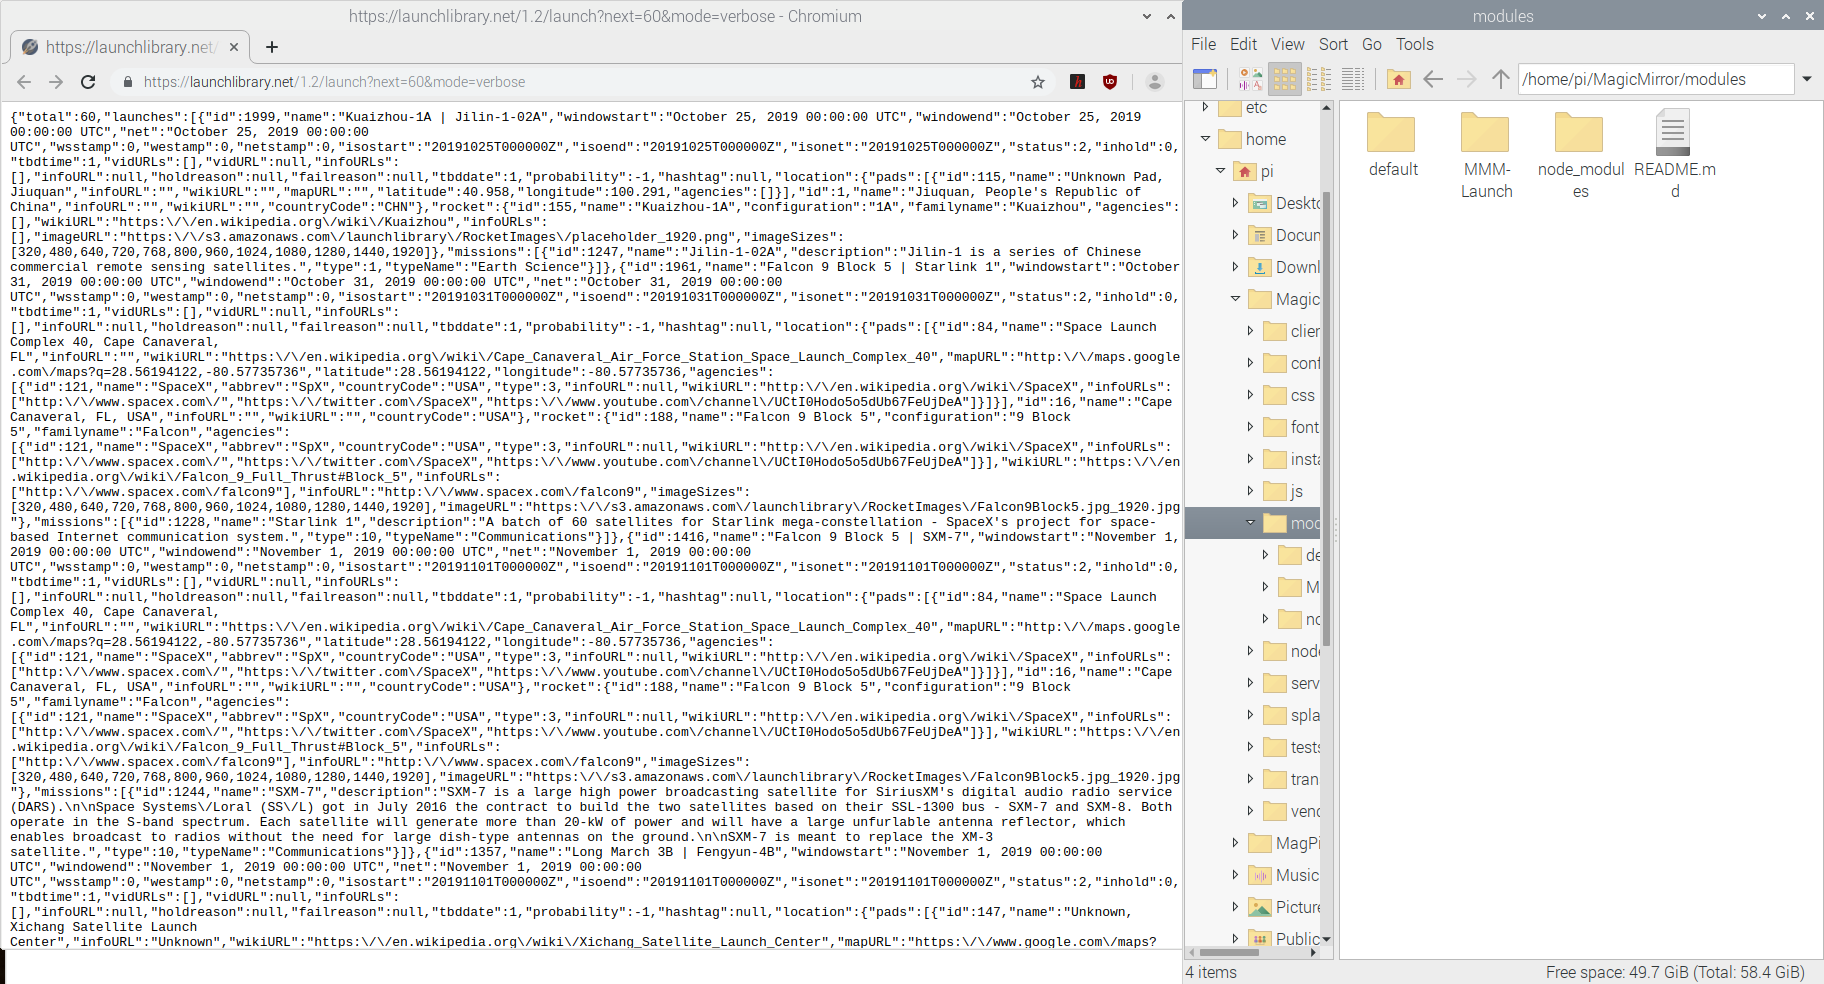The image size is (1824, 984).
Task: Expand the fonts tree node
Action: [x=1250, y=427]
